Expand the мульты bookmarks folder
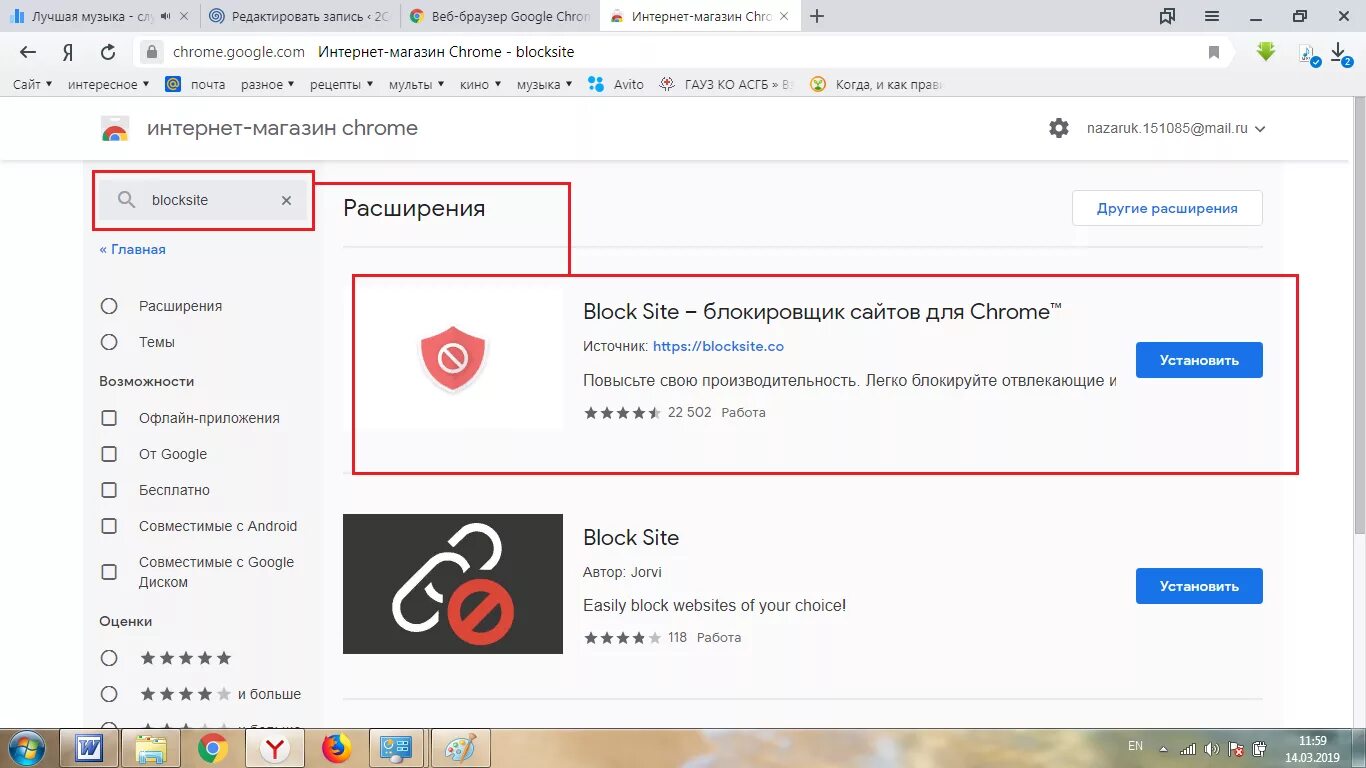Image resolution: width=1366 pixels, height=768 pixels. click(416, 84)
